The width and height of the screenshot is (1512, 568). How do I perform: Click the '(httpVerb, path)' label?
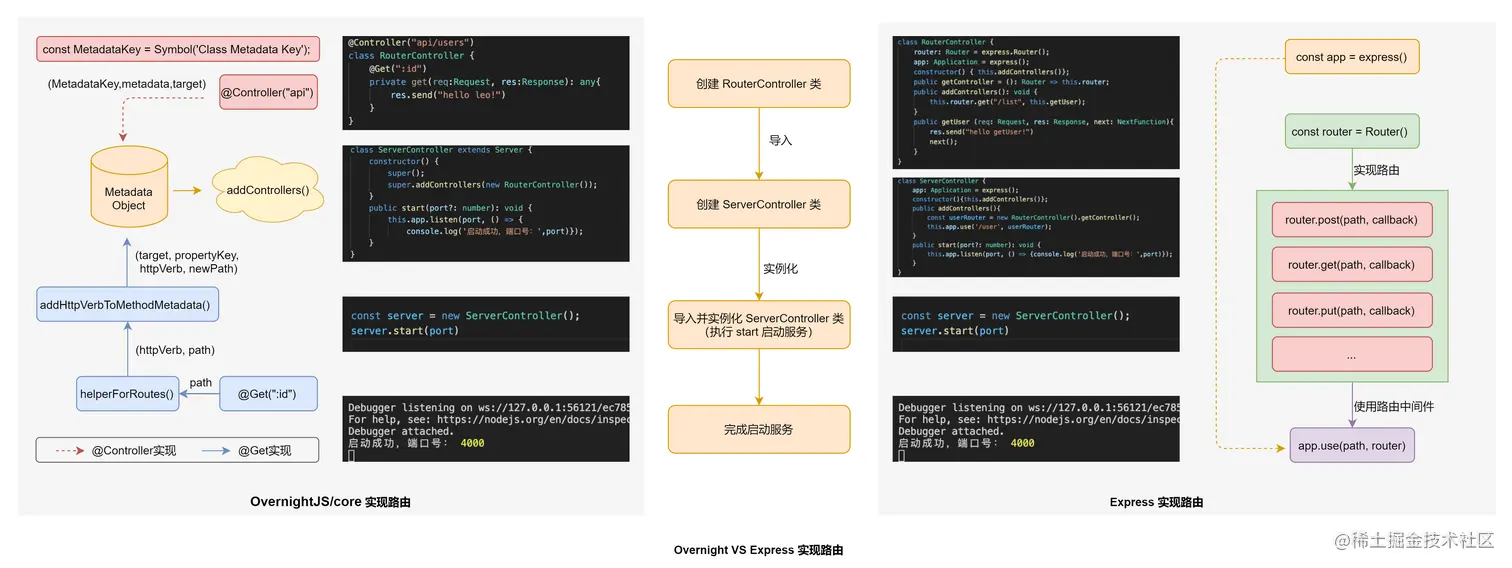(x=175, y=350)
